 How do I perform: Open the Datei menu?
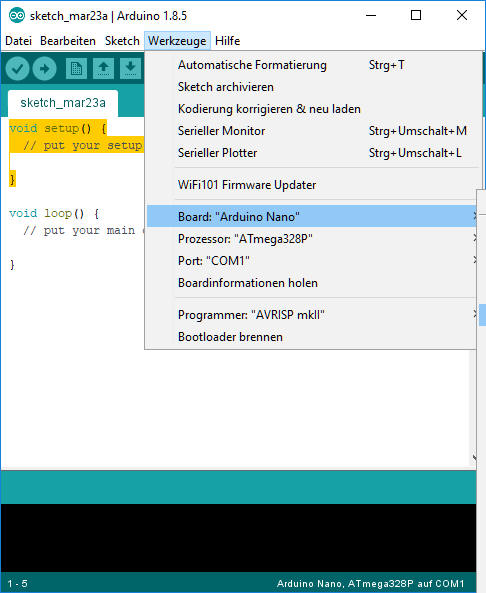[x=19, y=40]
